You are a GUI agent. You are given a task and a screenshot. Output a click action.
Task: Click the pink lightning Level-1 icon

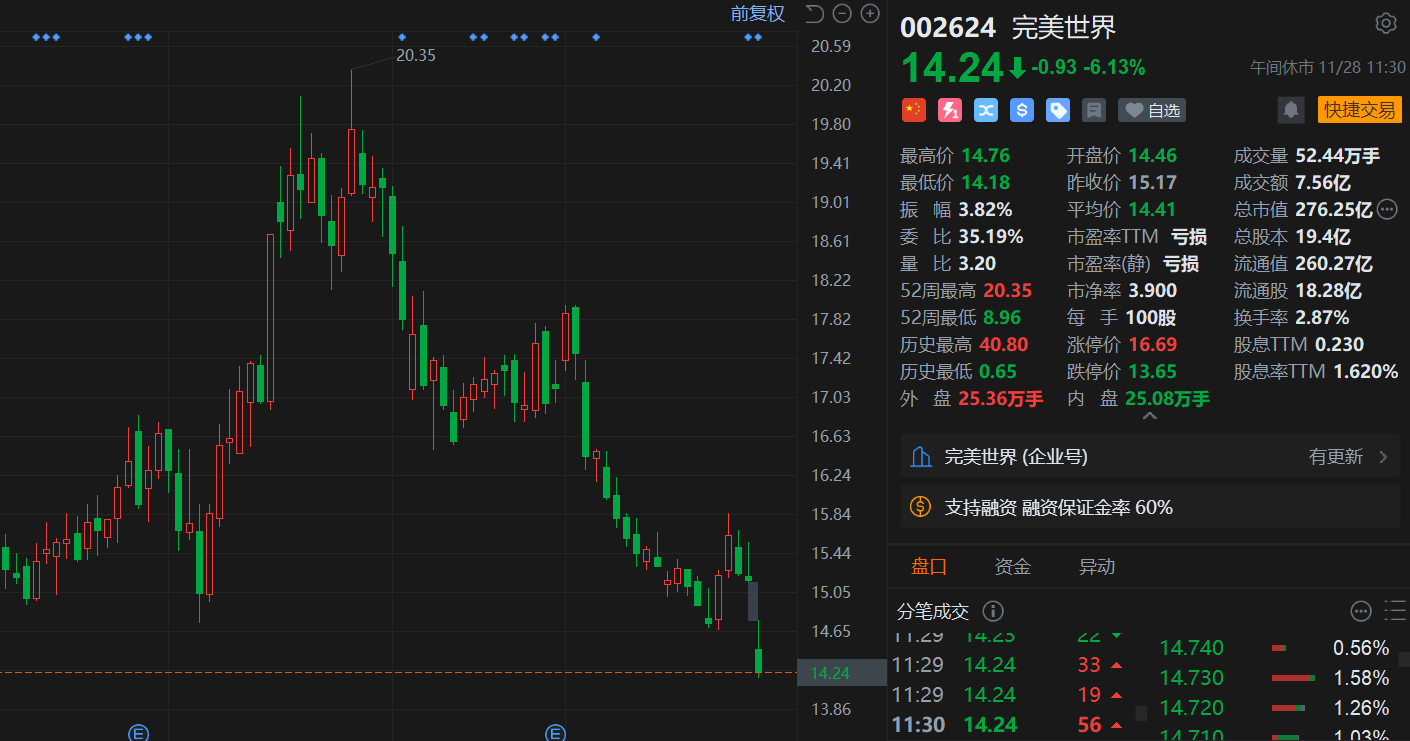[949, 110]
